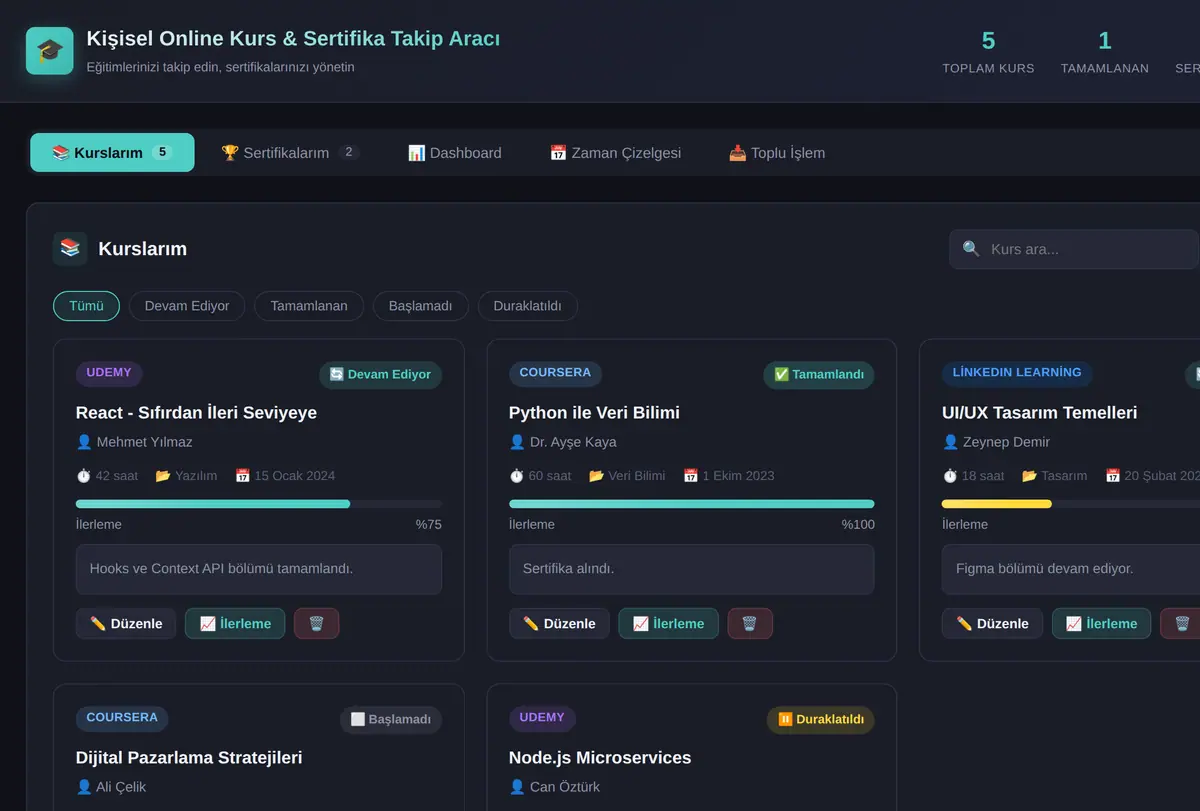Click instructor icon next to Mehmet Yılmaz
This screenshot has width=1200, height=811.
[x=84, y=442]
